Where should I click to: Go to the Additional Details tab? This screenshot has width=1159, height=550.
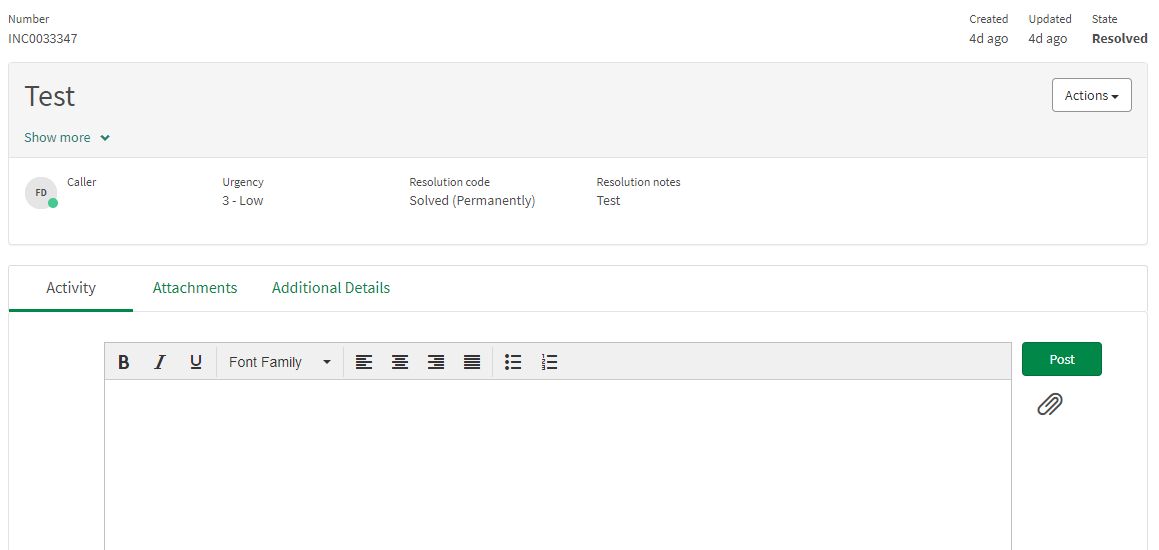331,288
